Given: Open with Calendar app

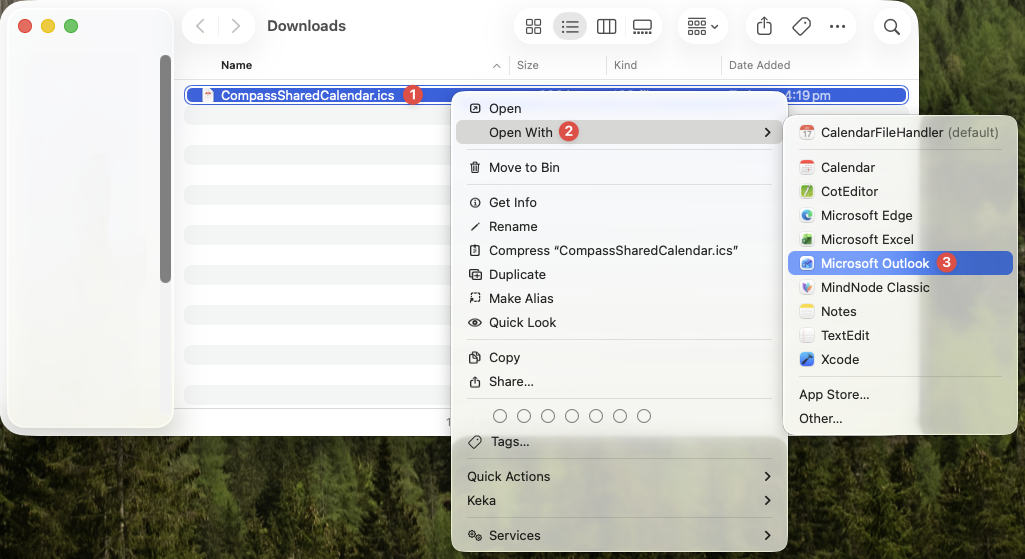Looking at the screenshot, I should point(900,167).
